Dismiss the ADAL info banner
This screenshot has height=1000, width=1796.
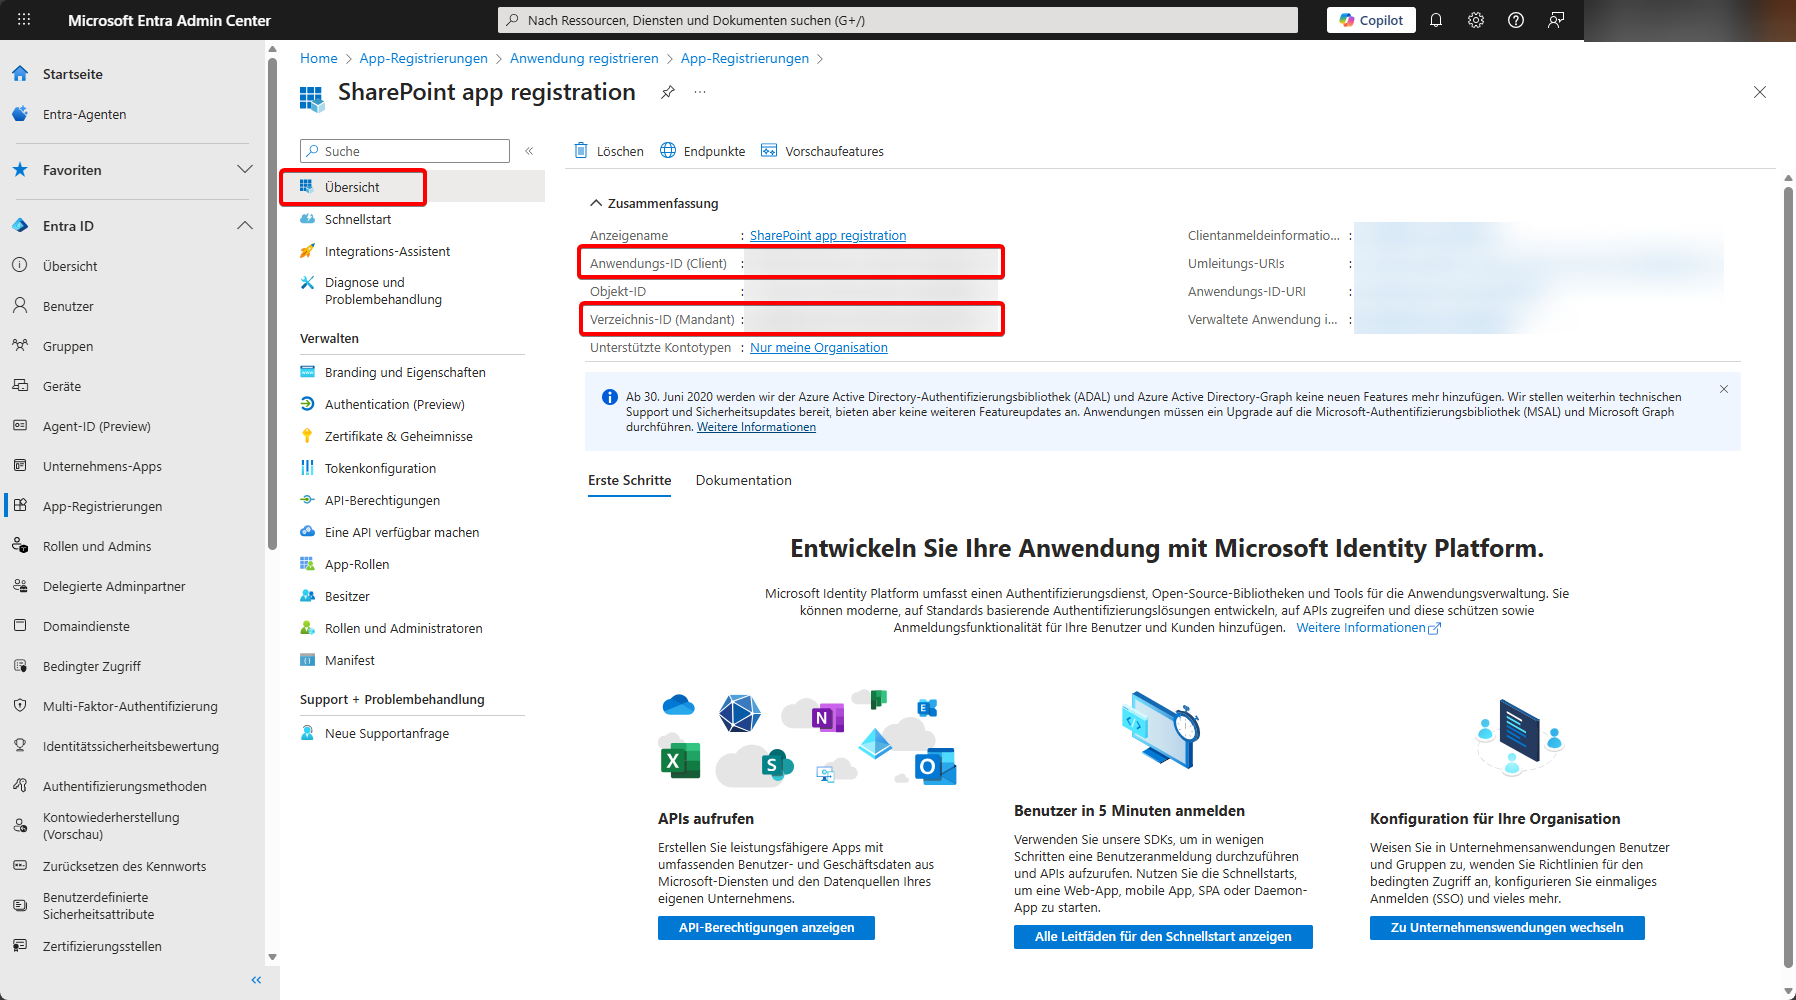tap(1724, 389)
